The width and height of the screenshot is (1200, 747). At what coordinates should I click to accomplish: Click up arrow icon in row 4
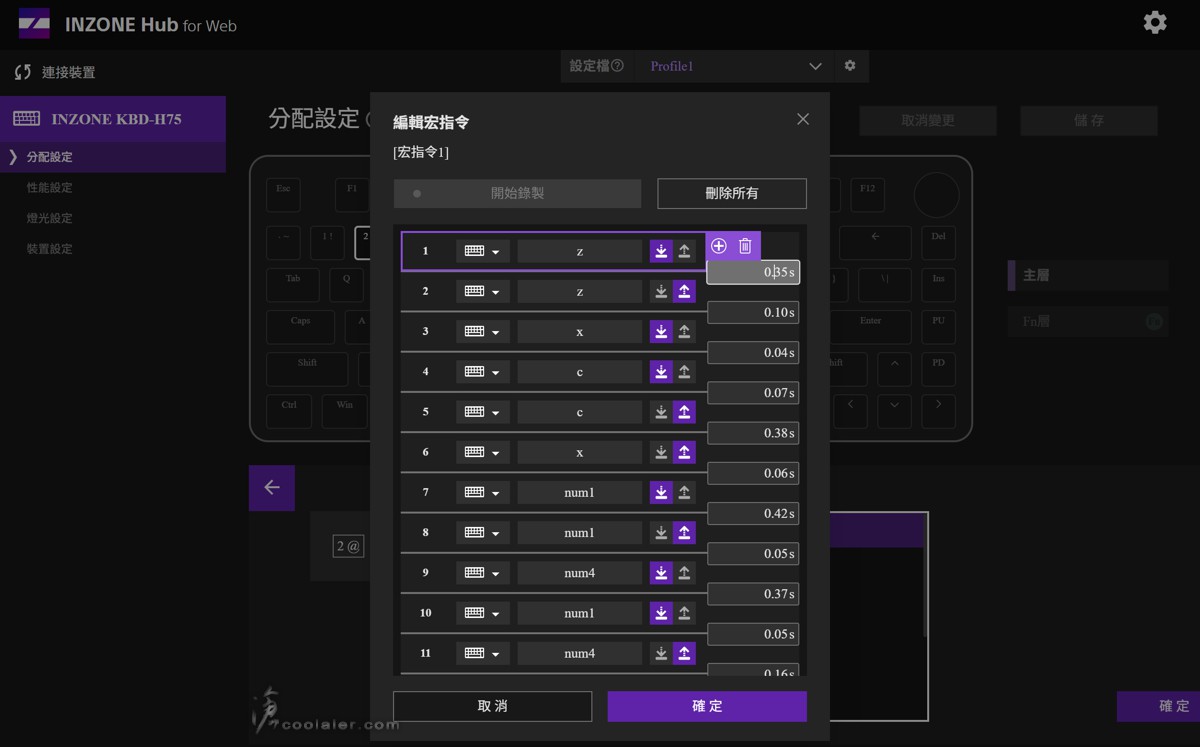tap(684, 372)
